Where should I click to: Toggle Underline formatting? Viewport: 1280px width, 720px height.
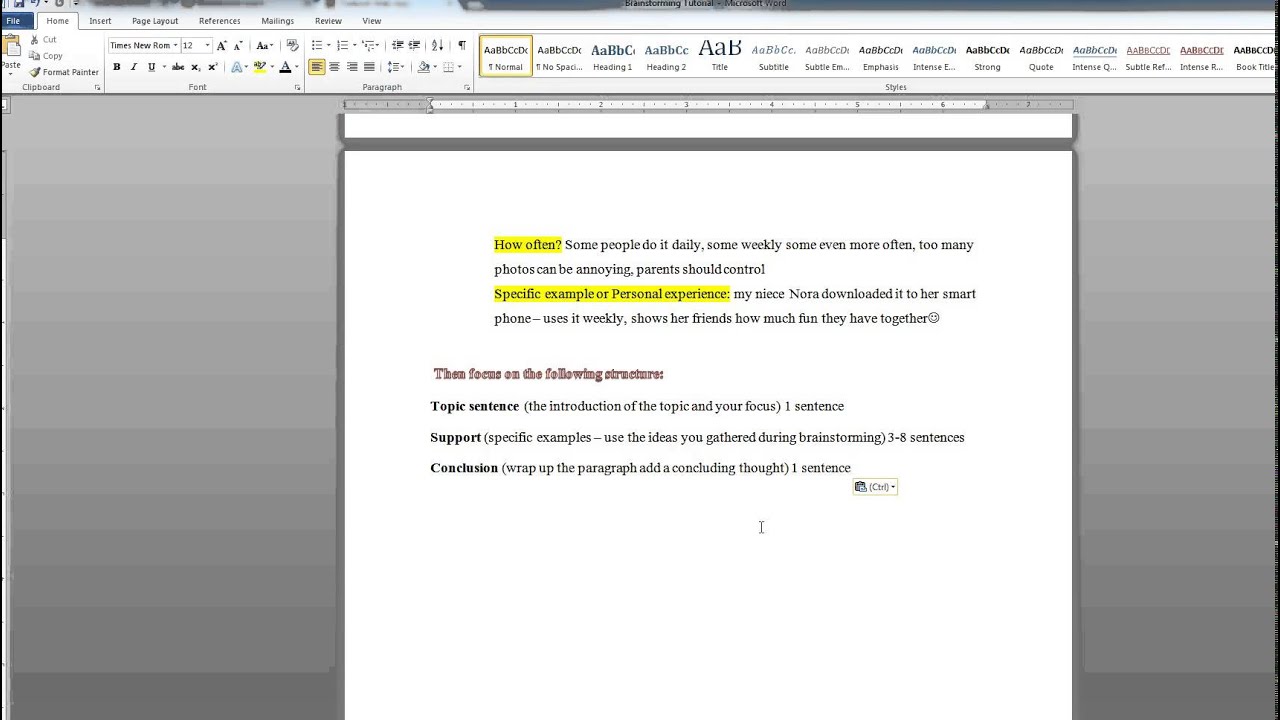[151, 67]
